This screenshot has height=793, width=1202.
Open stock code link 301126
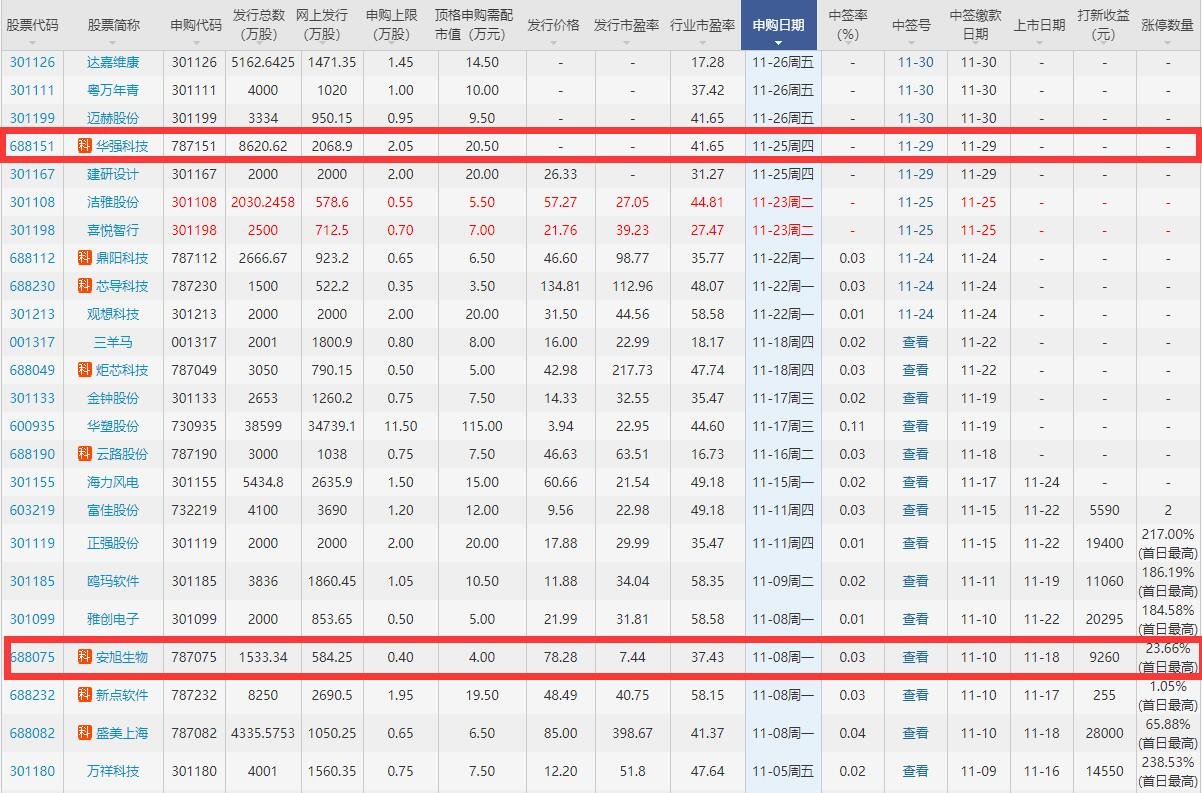click(32, 62)
